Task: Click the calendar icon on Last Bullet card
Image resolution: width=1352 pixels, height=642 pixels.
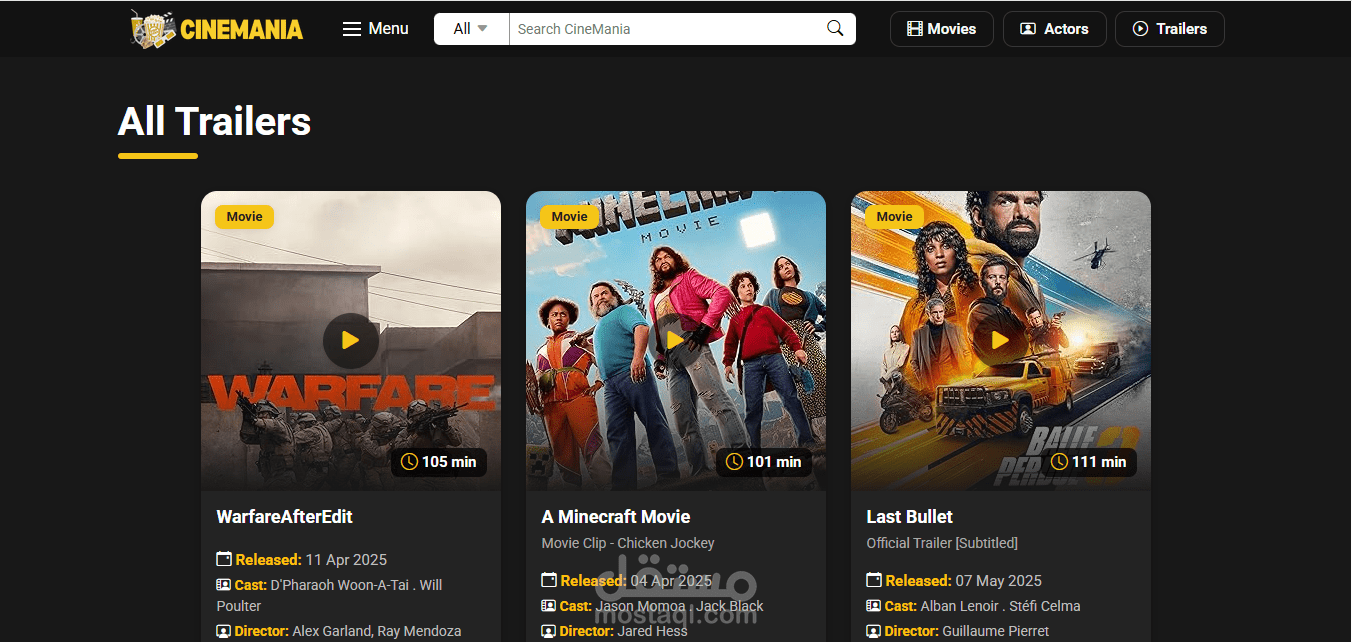Action: click(x=874, y=580)
